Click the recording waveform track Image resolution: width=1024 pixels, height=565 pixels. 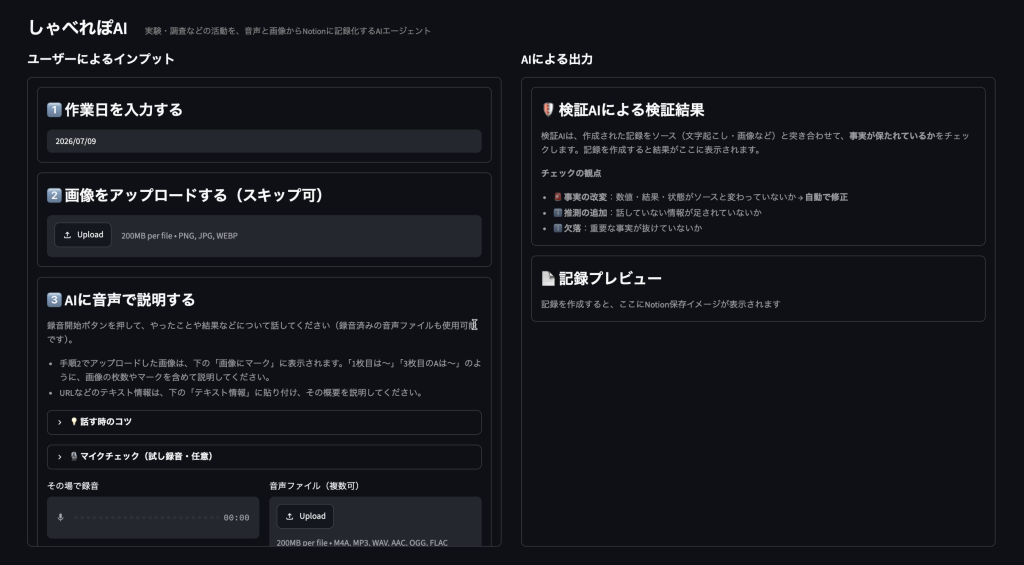click(146, 517)
